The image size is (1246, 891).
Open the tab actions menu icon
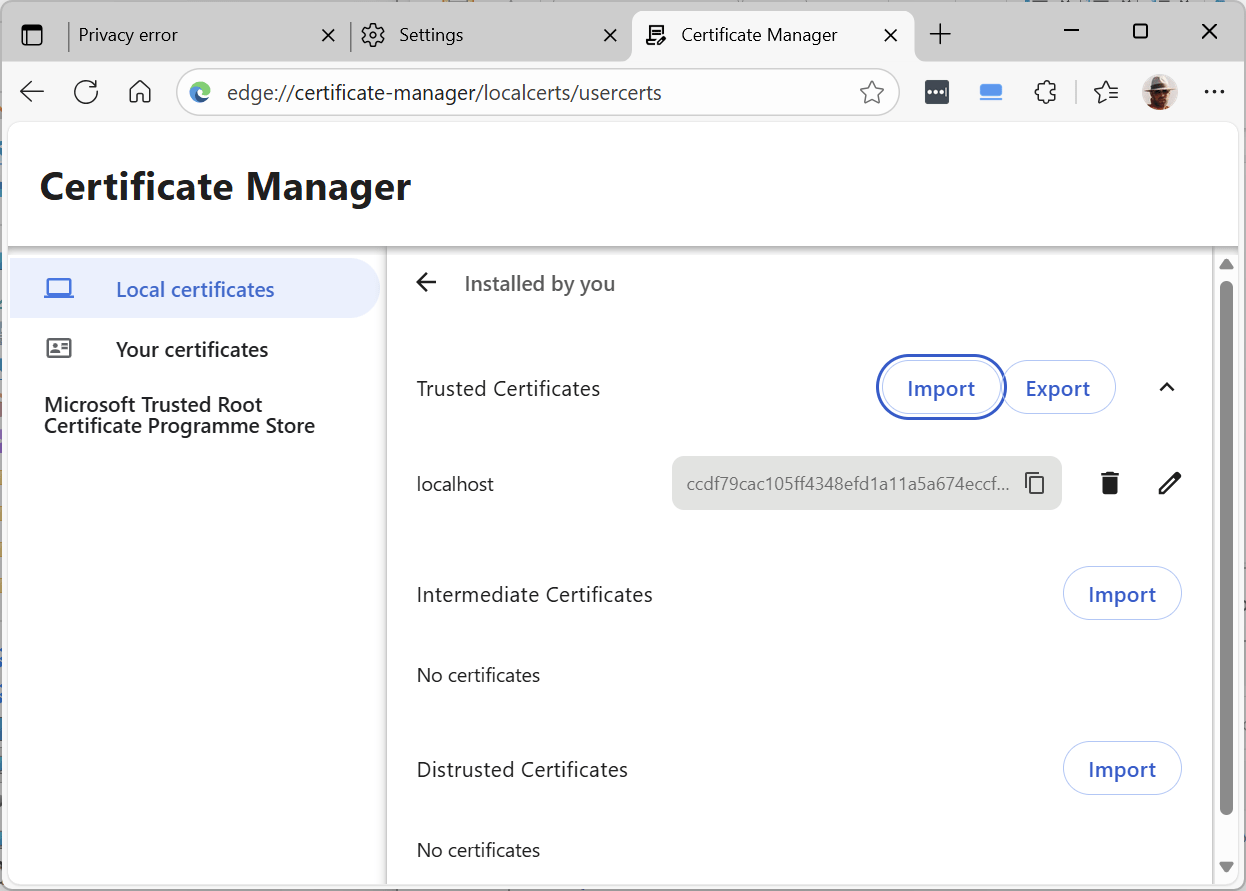click(x=33, y=35)
